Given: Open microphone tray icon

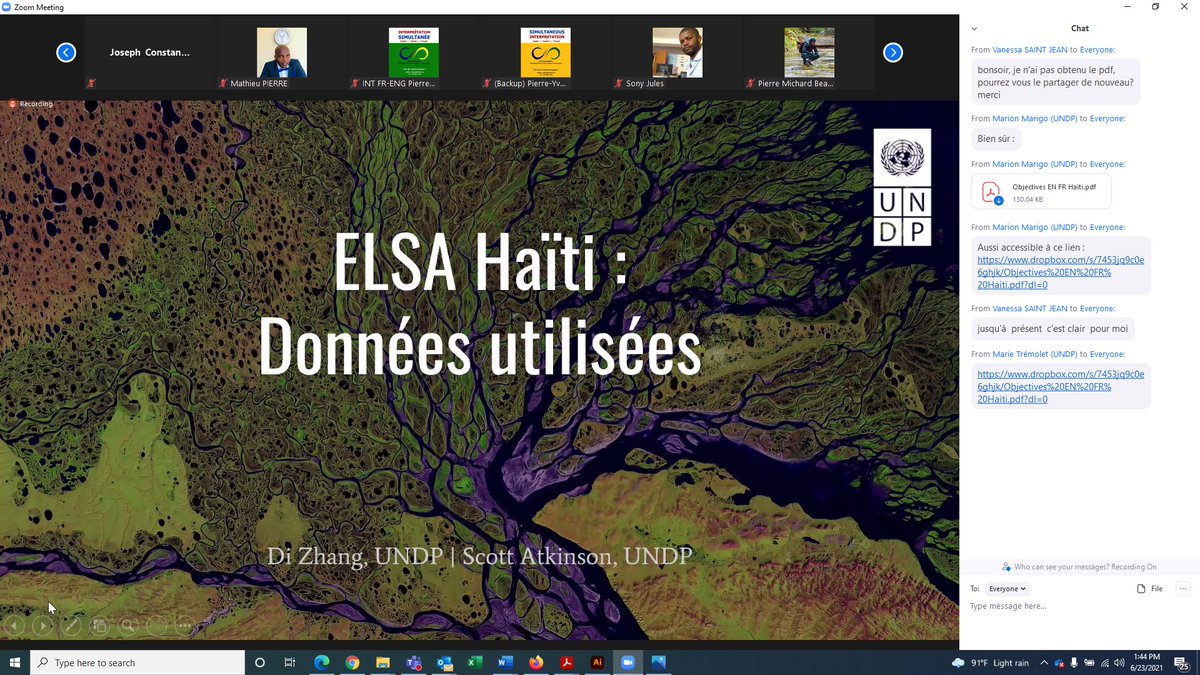Looking at the screenshot, I should tap(1074, 662).
